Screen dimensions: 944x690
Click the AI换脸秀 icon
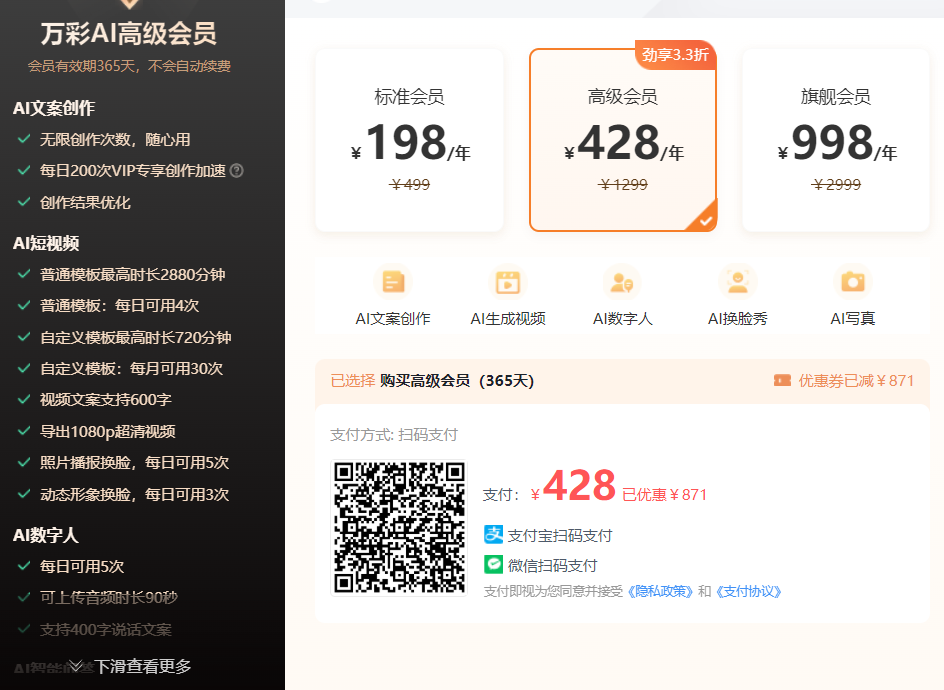pos(738,282)
